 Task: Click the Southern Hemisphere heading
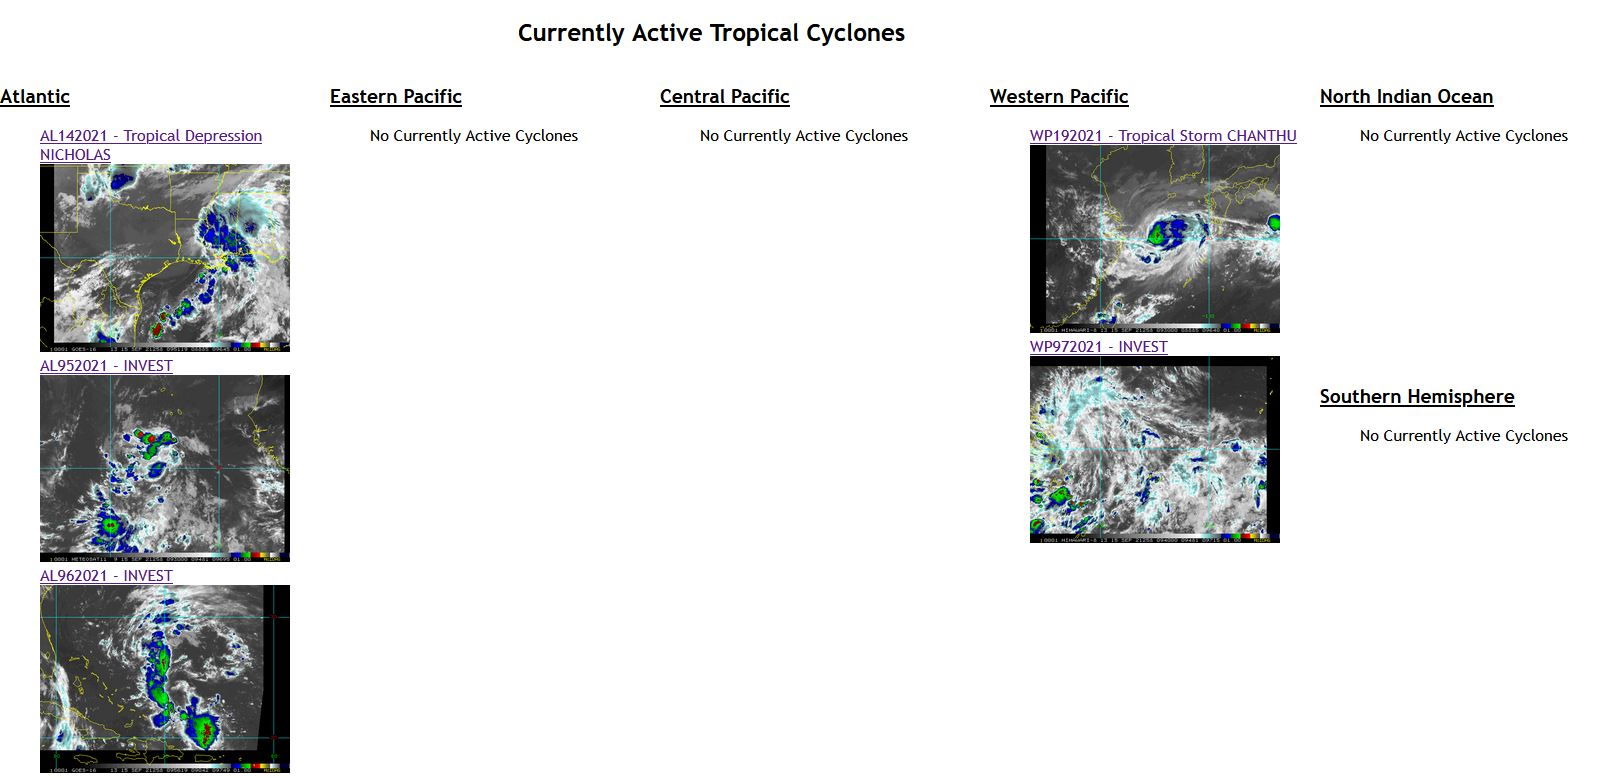coord(1417,397)
